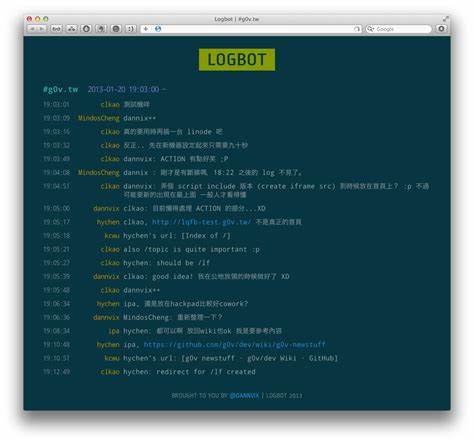The height and width of the screenshot is (443, 474).
Task: Click message 'hychen: redirect for /lf created'
Action: (x=189, y=372)
